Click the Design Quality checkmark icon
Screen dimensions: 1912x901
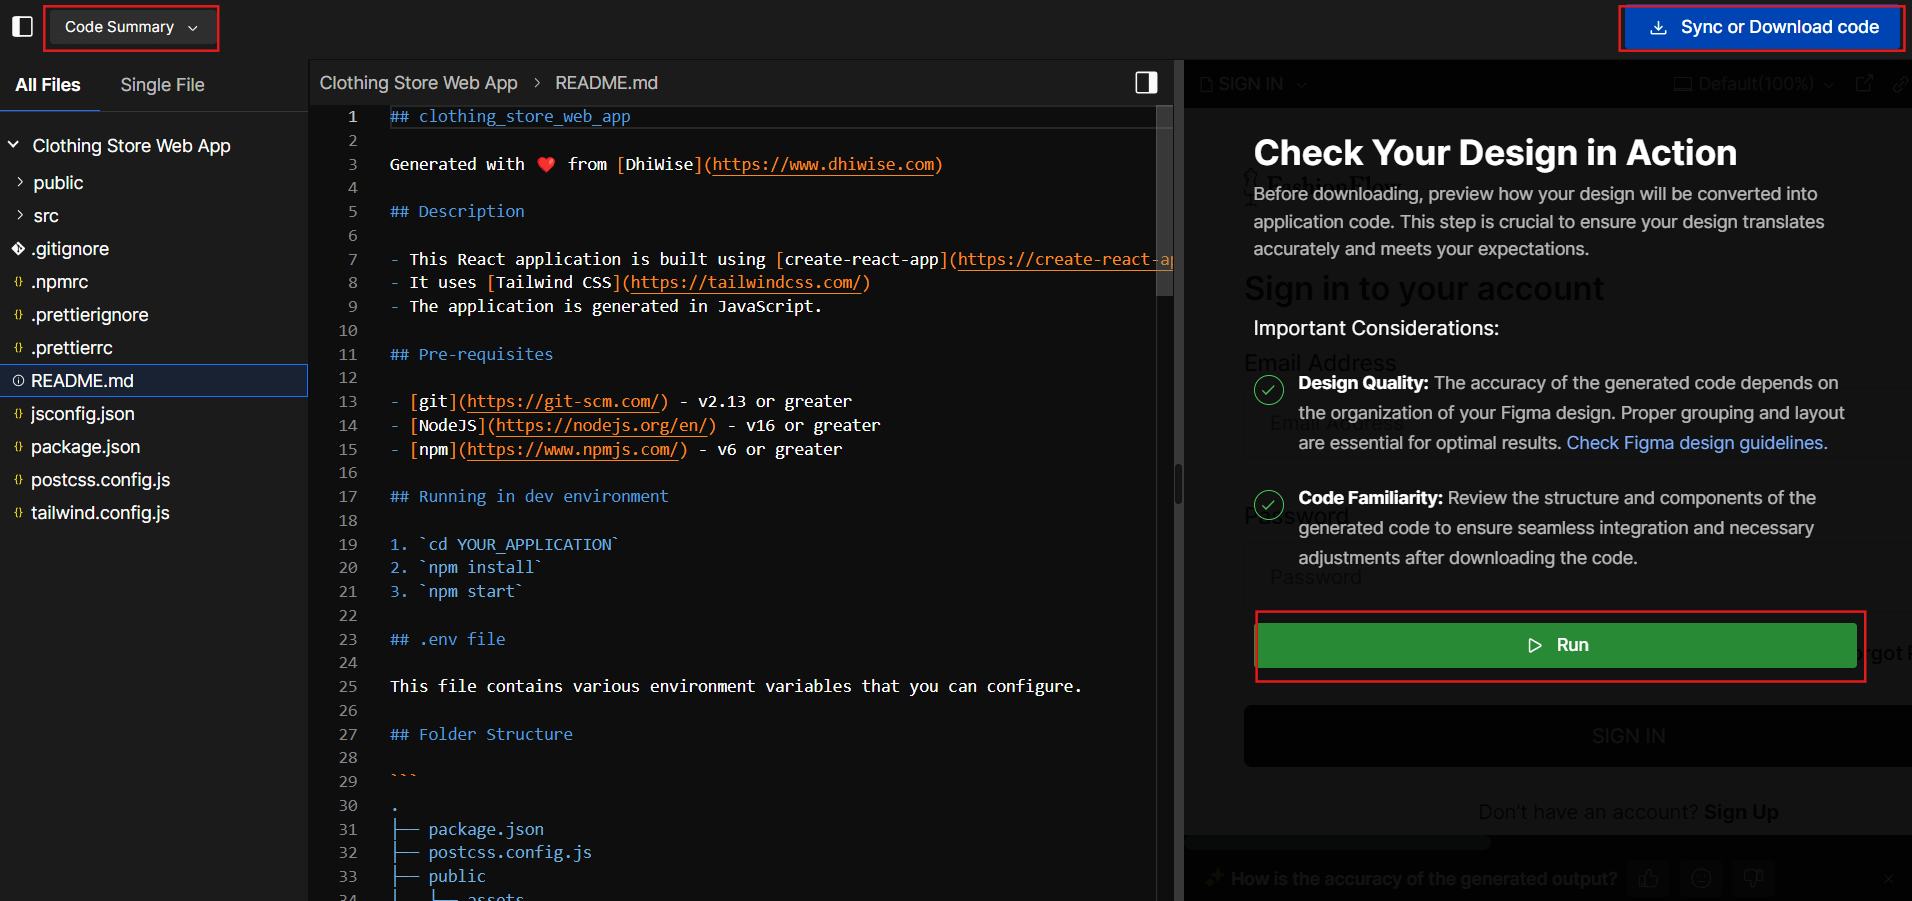(x=1269, y=390)
